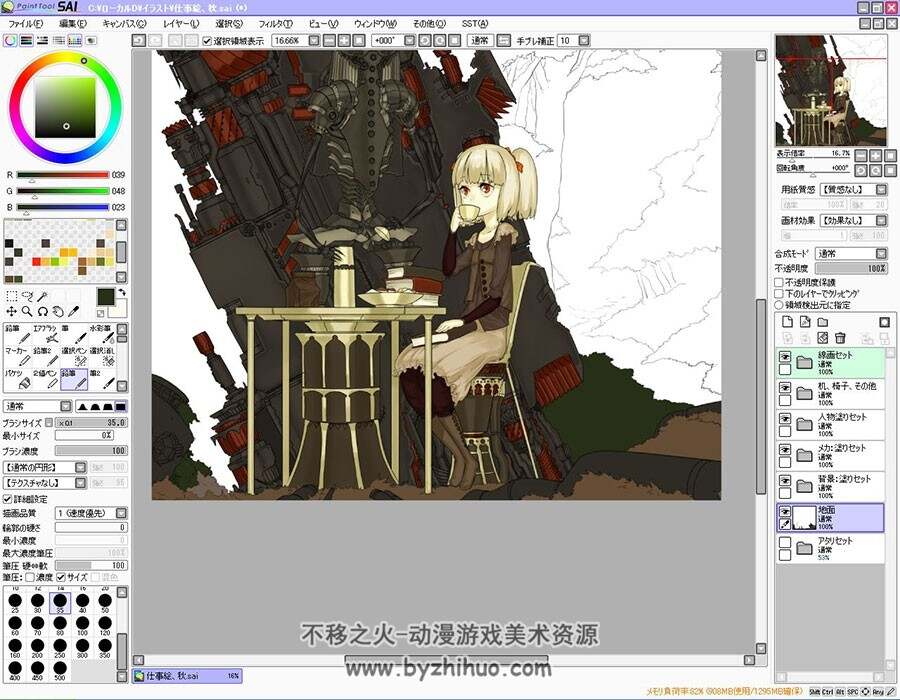Select the magic wand tool
Viewport: 900px width, 700px height.
42,296
